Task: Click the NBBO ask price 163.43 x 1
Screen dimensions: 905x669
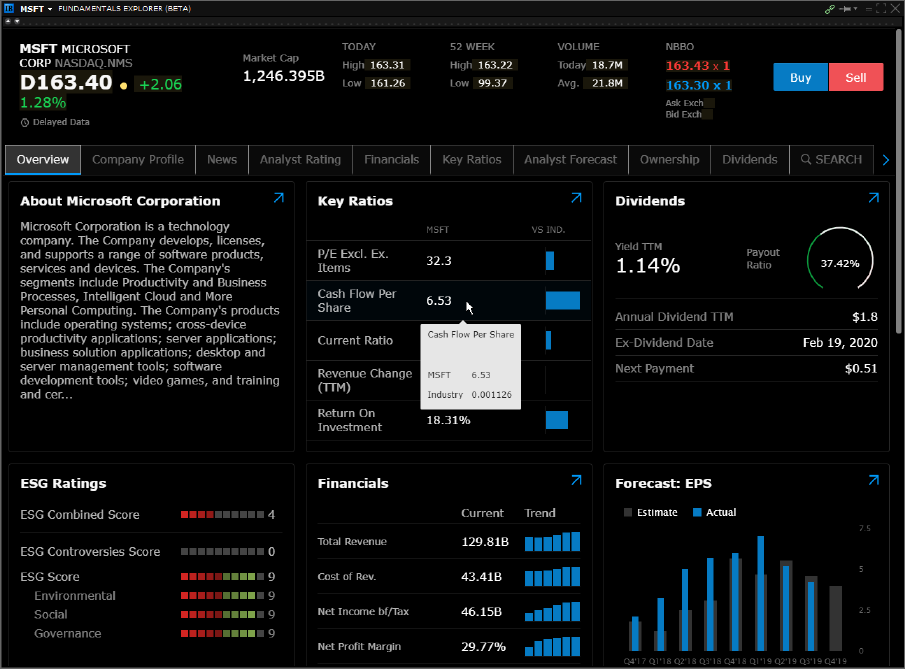Action: 698,66
